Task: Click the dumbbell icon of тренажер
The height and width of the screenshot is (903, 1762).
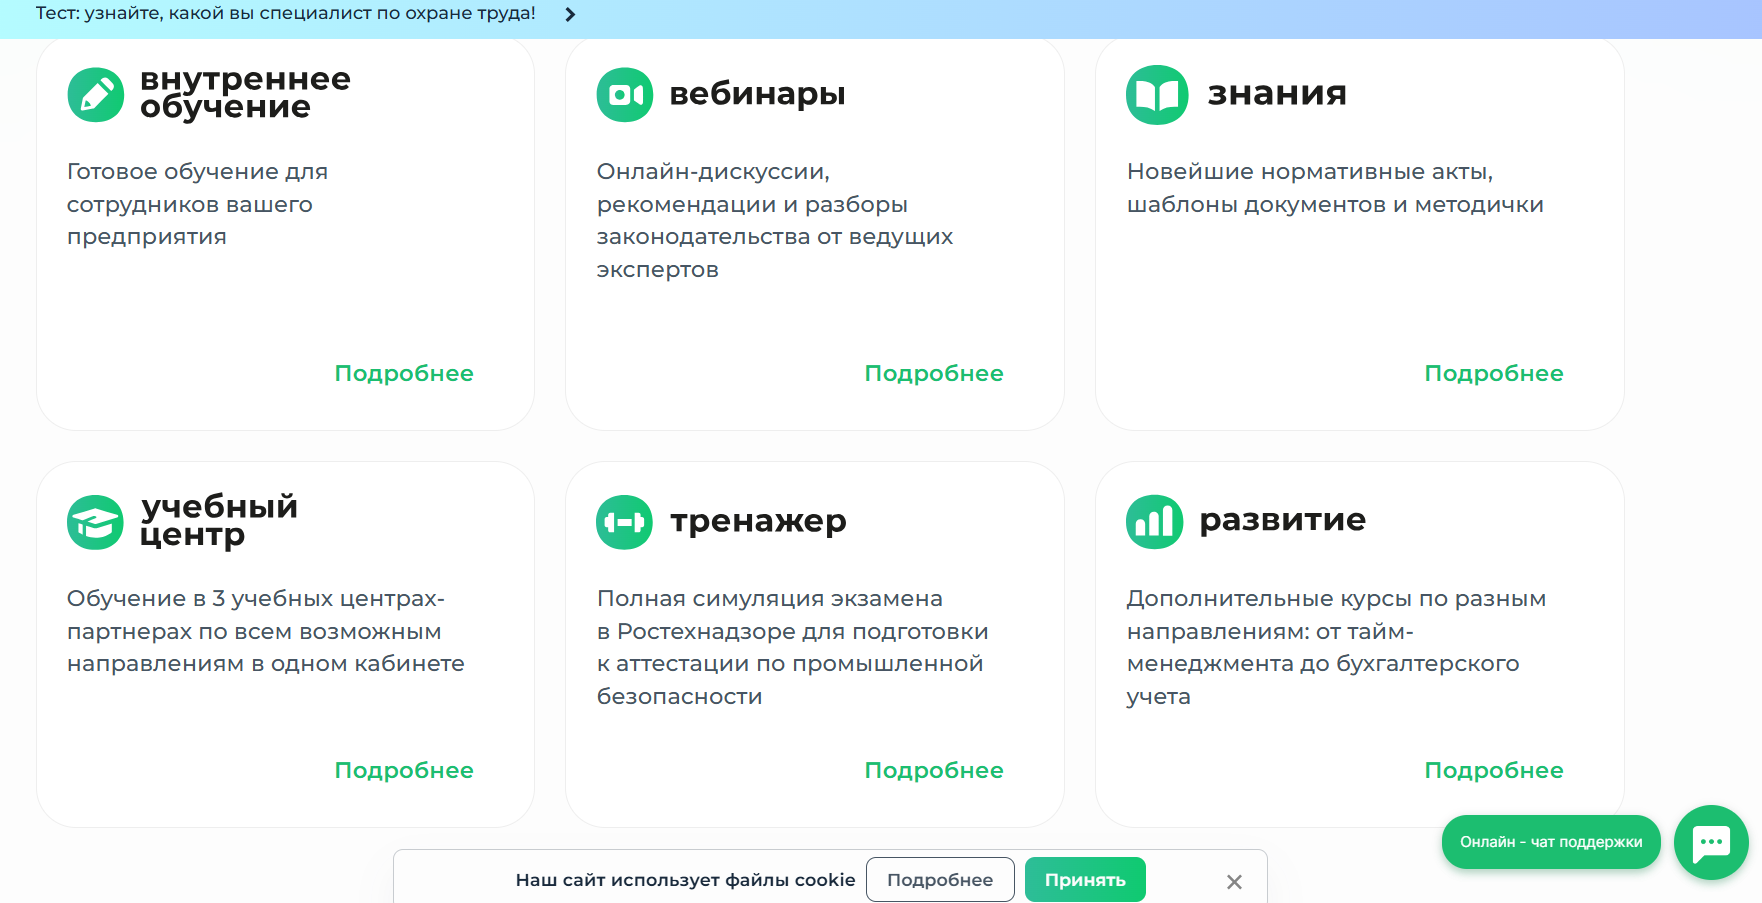Action: coord(624,522)
